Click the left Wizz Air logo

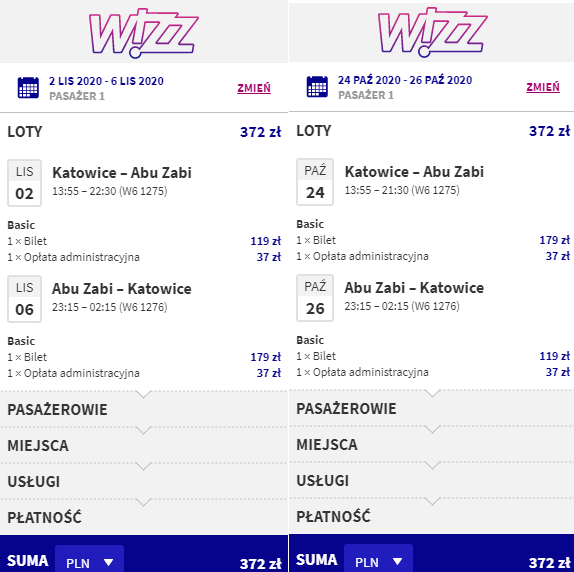pyautogui.click(x=144, y=33)
